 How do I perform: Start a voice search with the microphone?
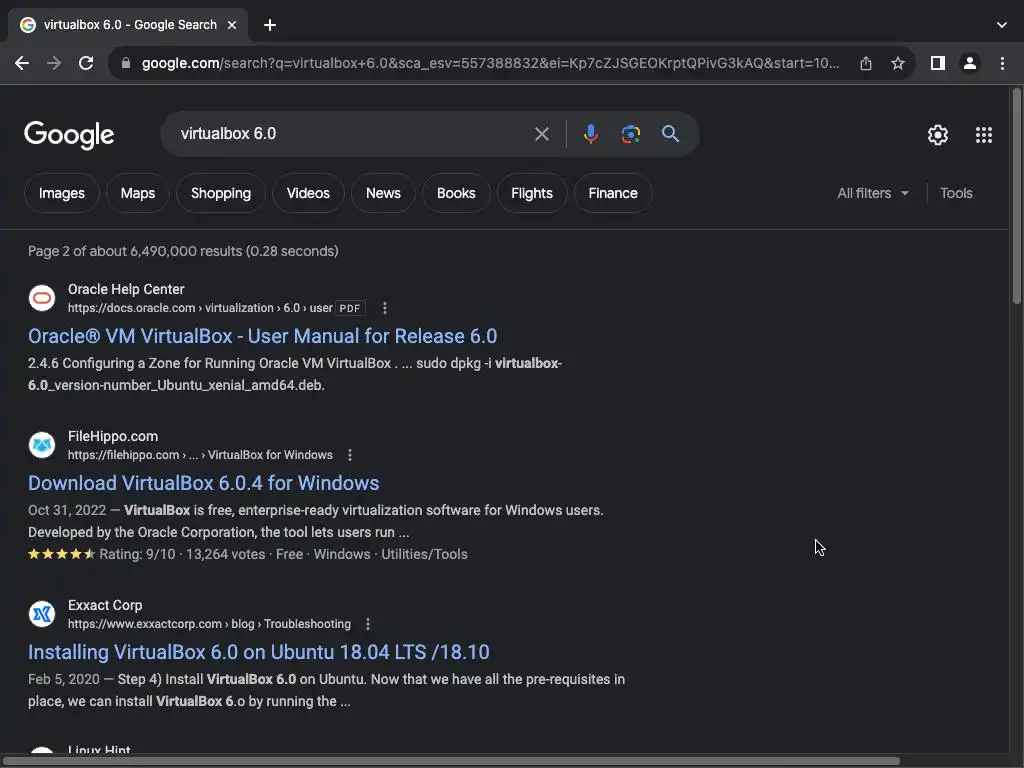(x=590, y=134)
